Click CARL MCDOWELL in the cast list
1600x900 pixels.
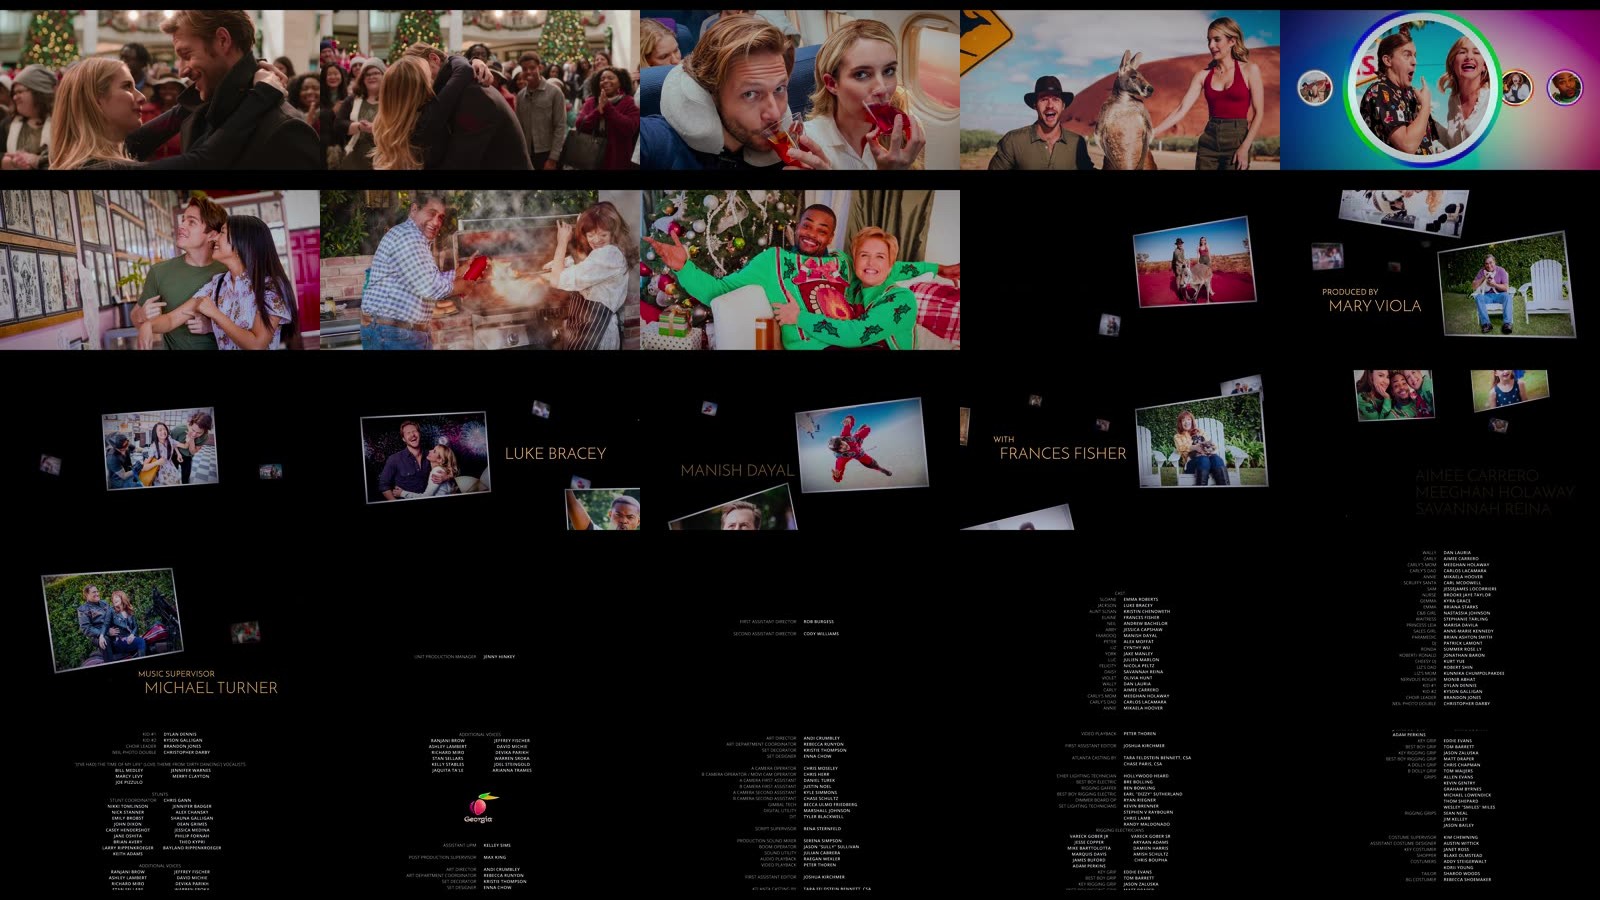click(x=1462, y=583)
